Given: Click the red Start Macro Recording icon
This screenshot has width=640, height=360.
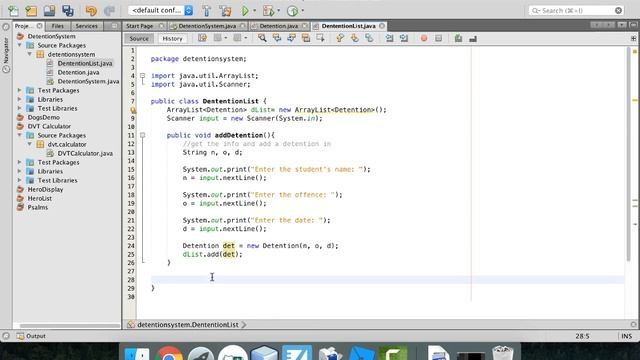Looking at the screenshot, I should (x=424, y=38).
